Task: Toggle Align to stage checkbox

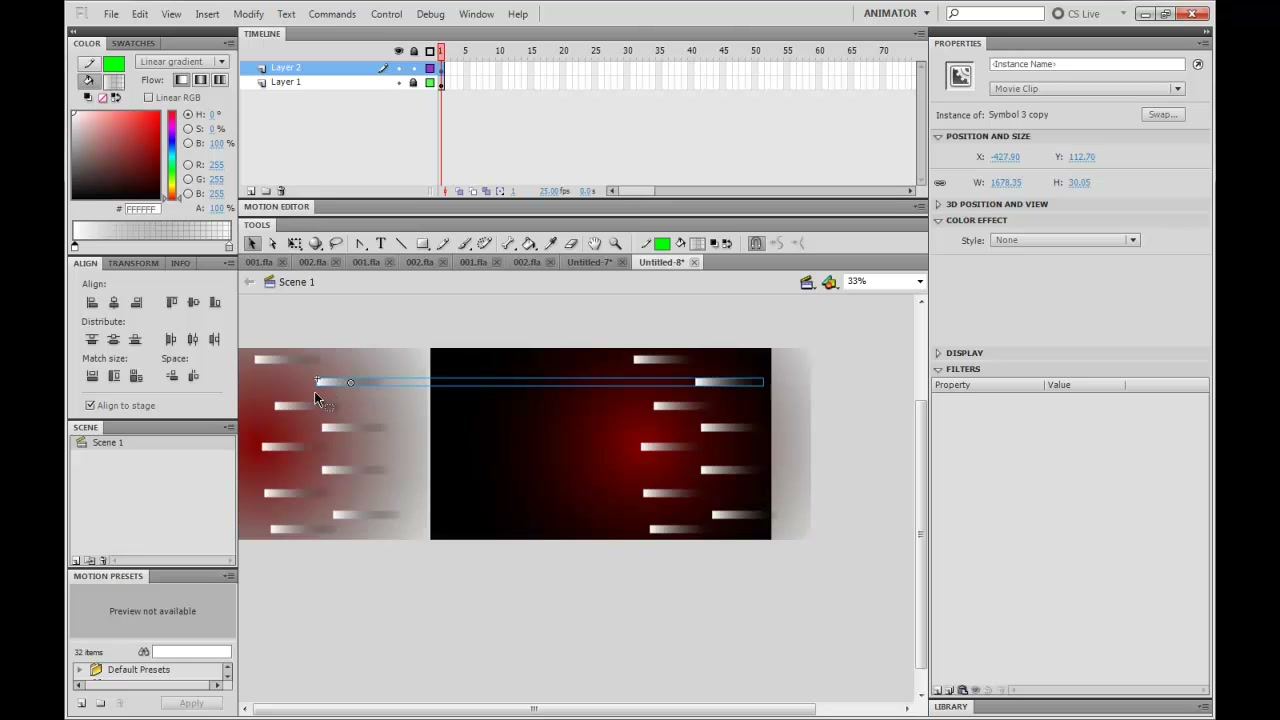Action: [90, 405]
